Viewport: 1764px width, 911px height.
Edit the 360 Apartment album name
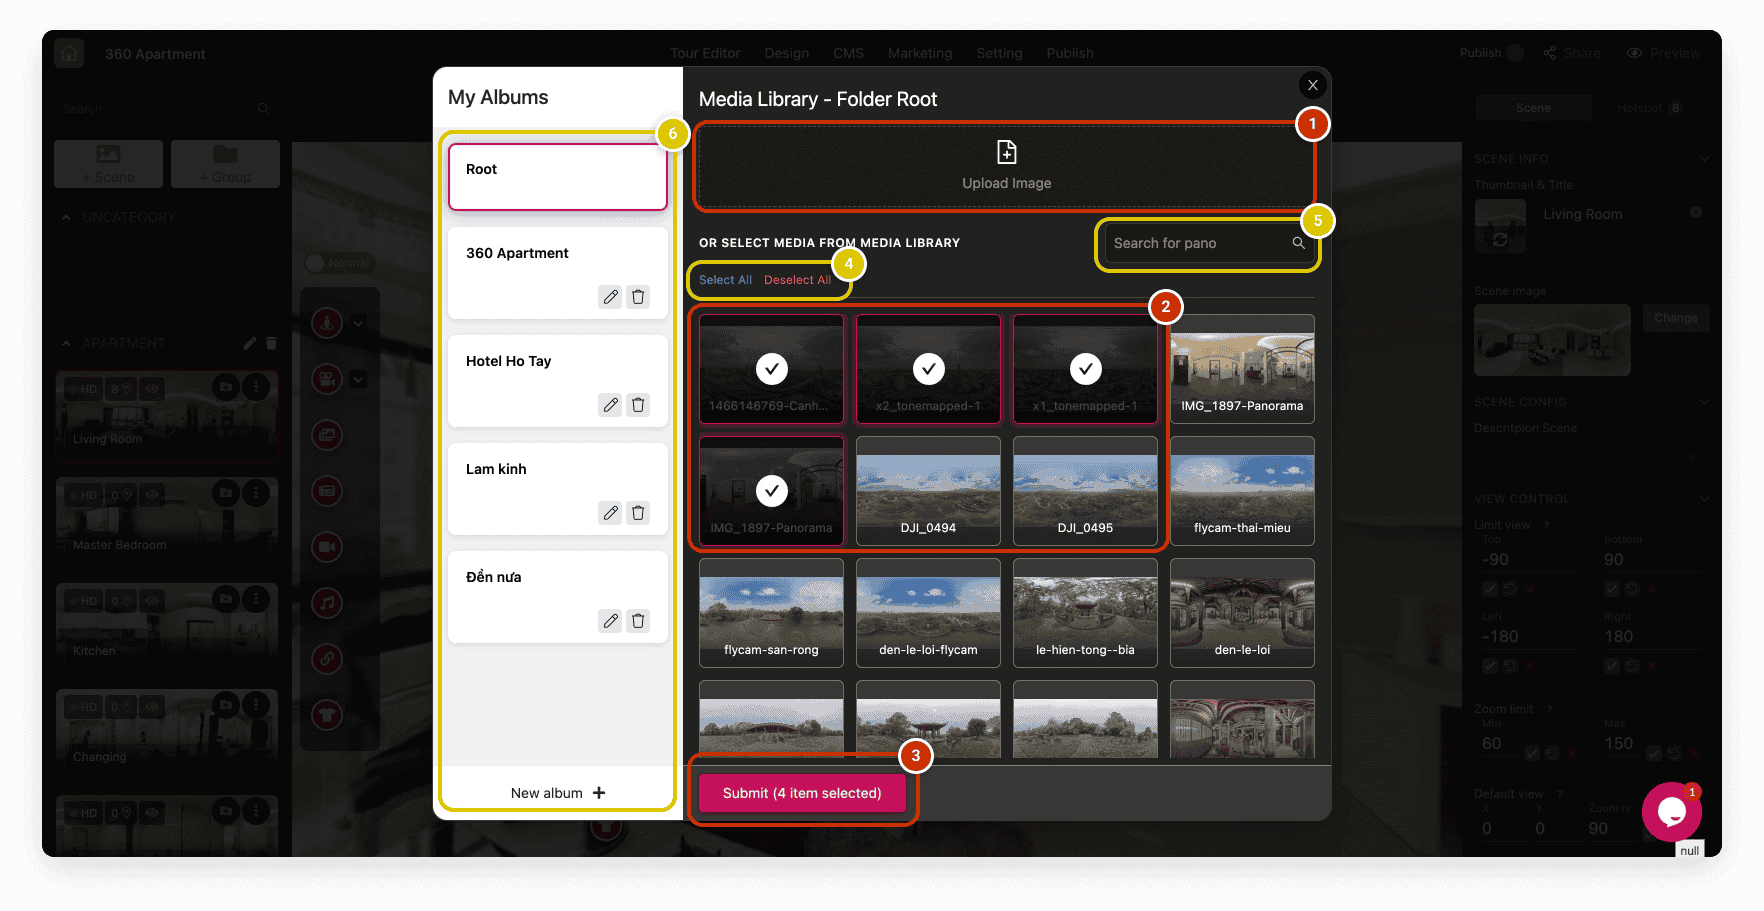point(610,297)
